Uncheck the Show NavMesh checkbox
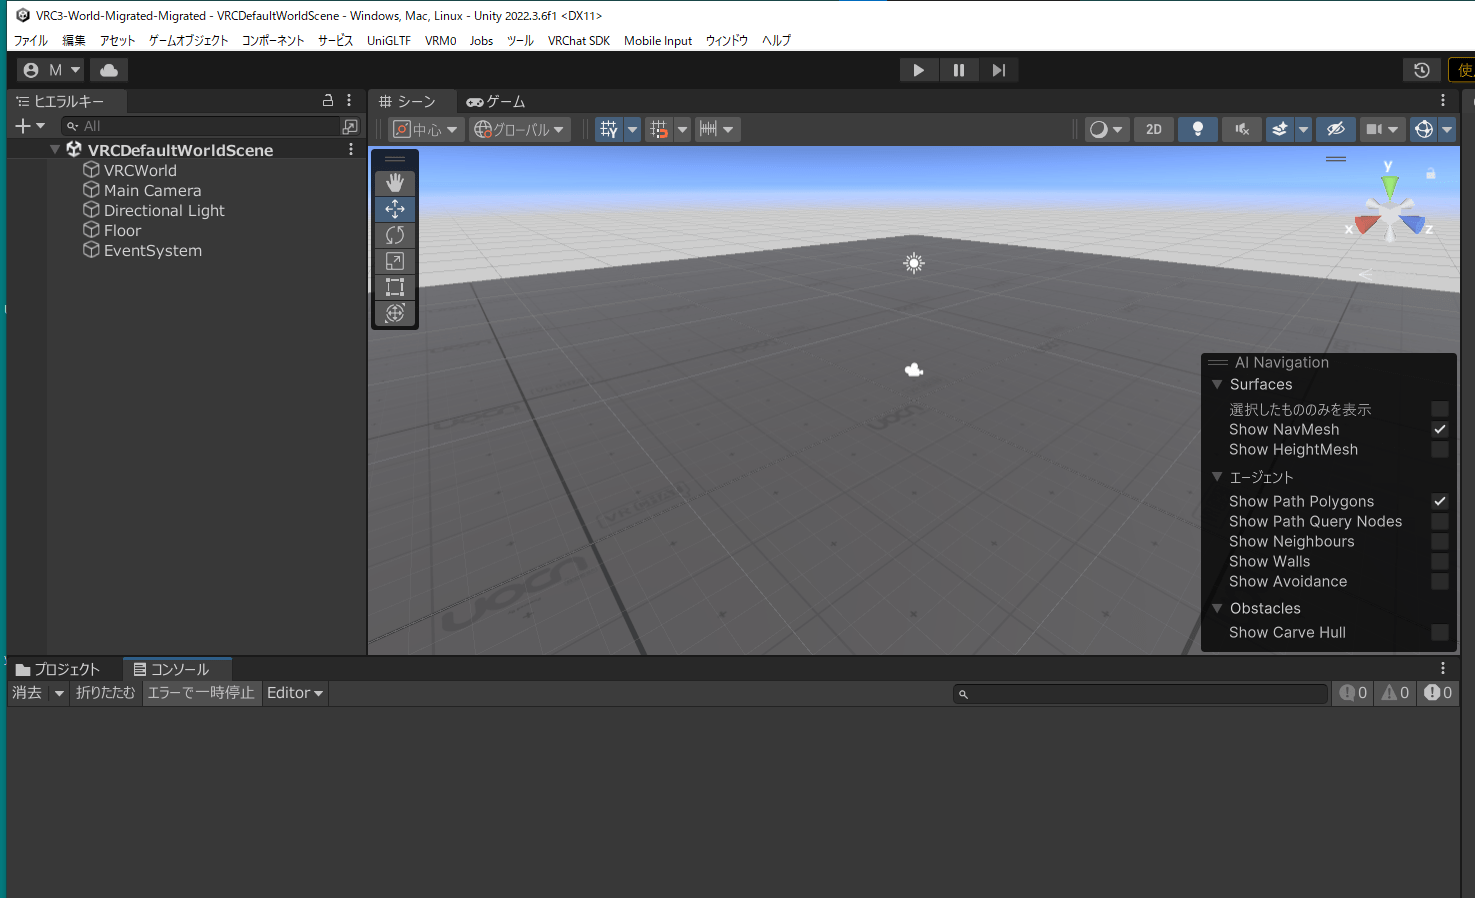Viewport: 1475px width, 898px height. coord(1439,429)
